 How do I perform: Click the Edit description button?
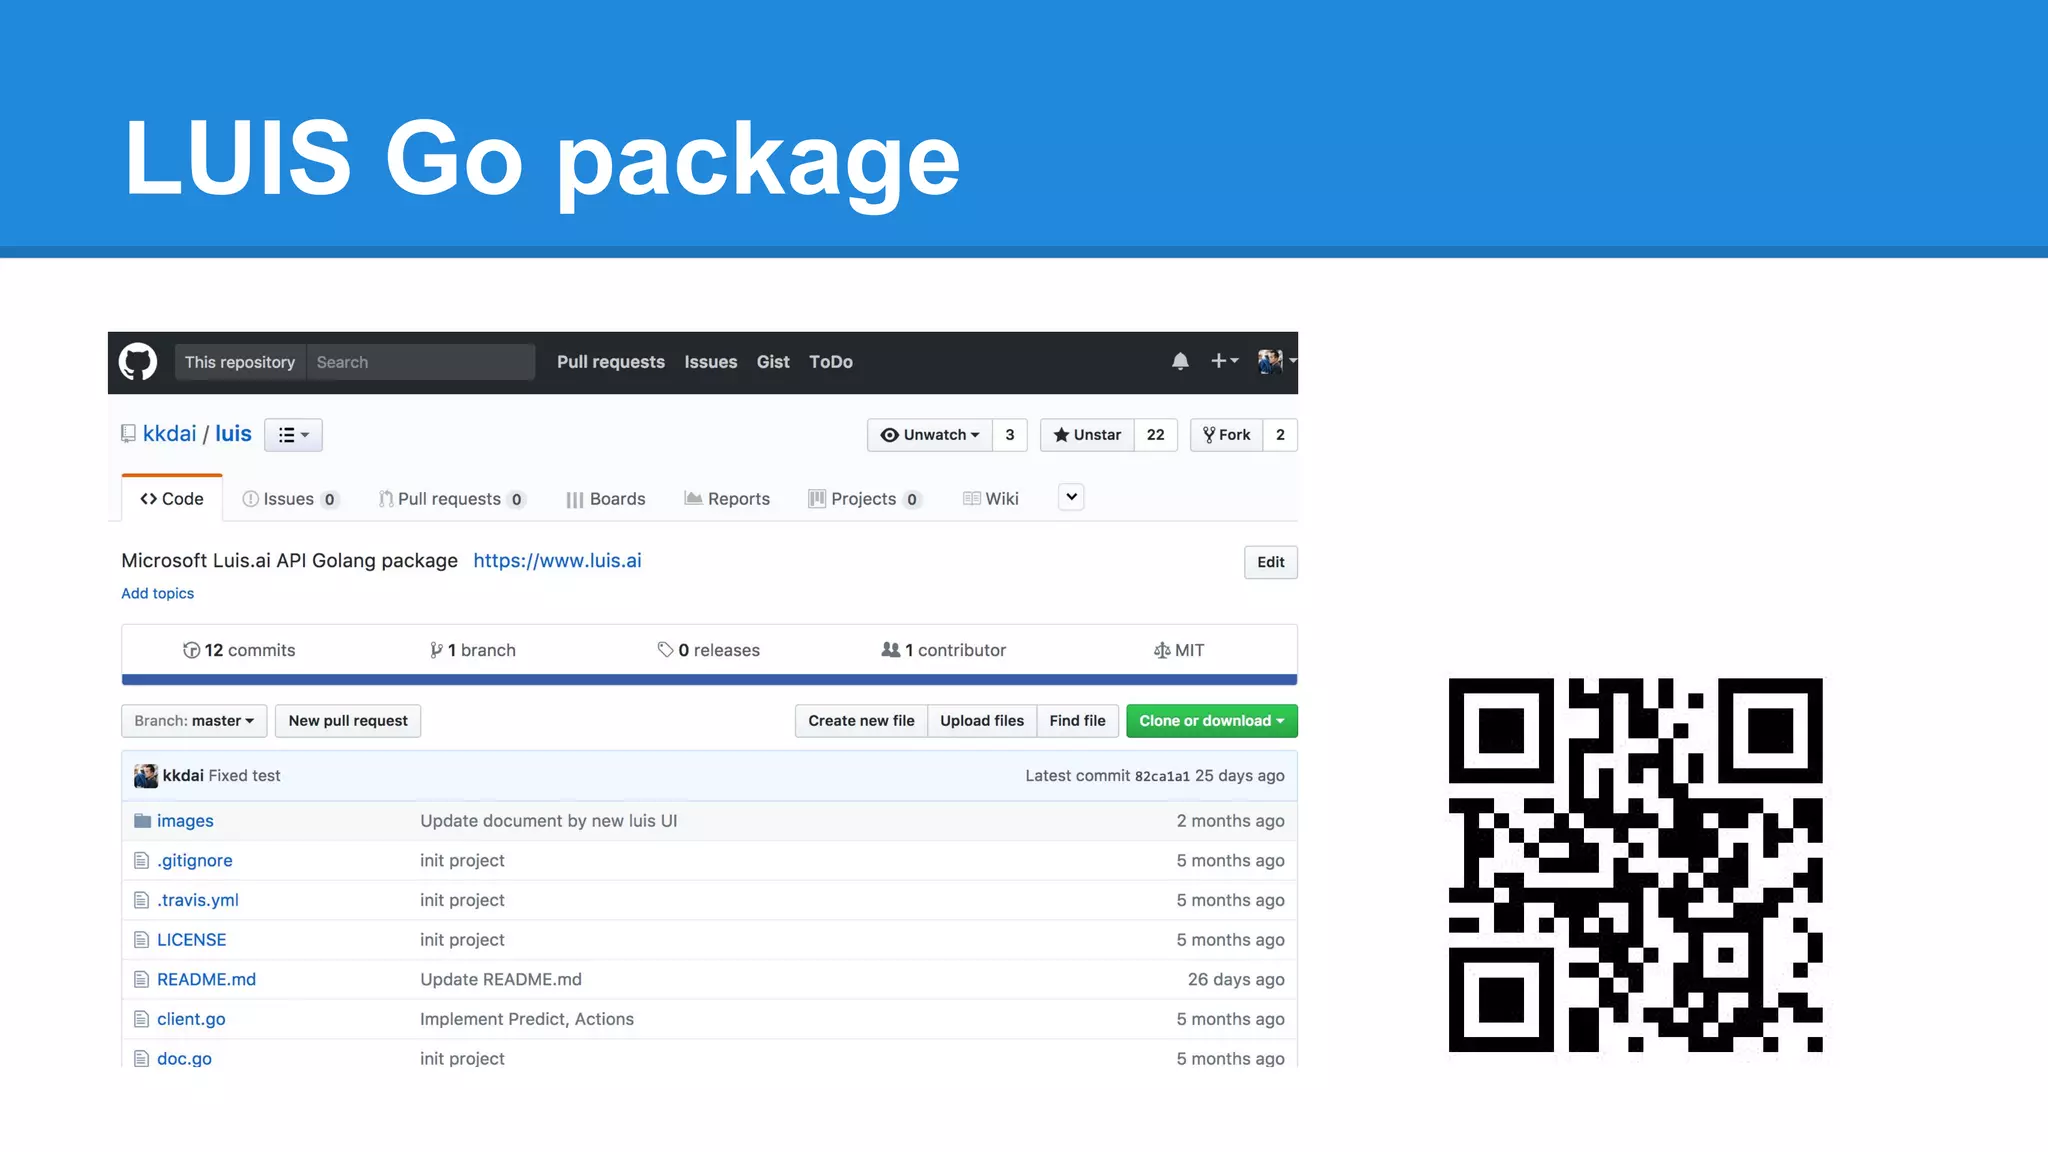[1270, 562]
